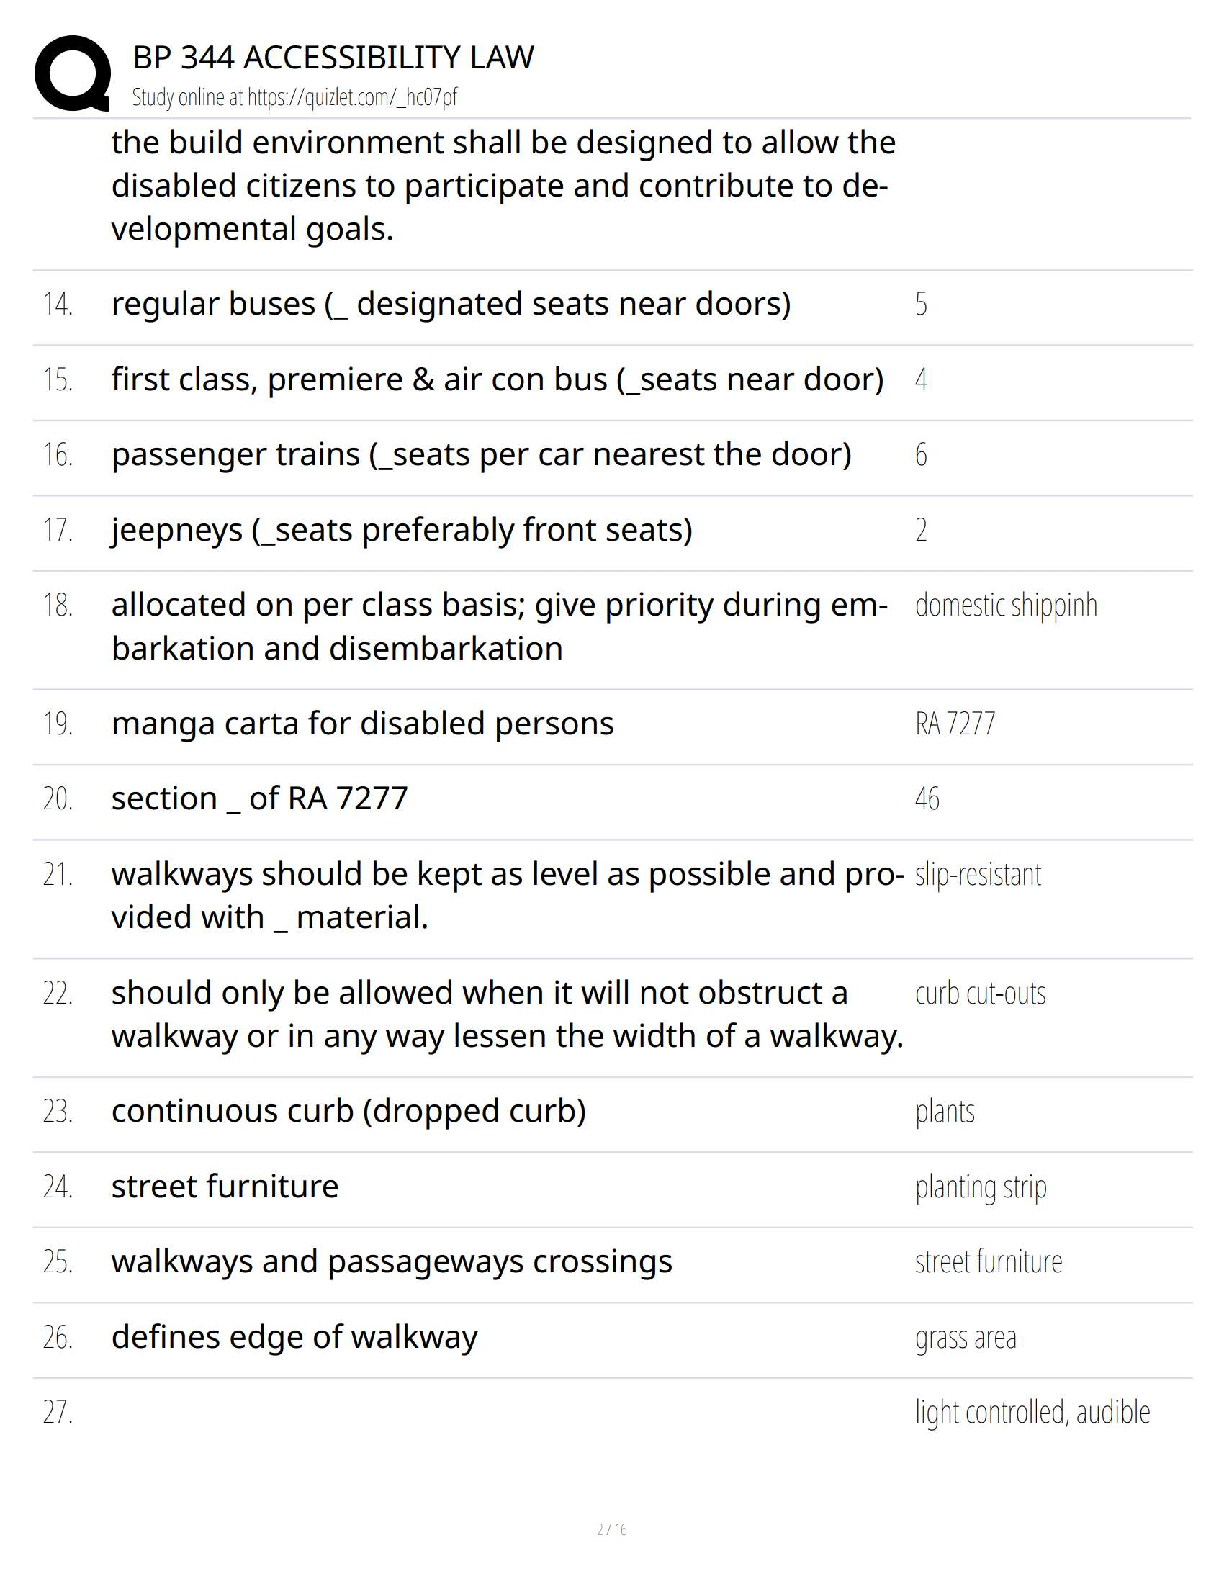Select the 'slip-resistant' definition
Viewport: 1224px width, 1584px height.
click(x=977, y=875)
